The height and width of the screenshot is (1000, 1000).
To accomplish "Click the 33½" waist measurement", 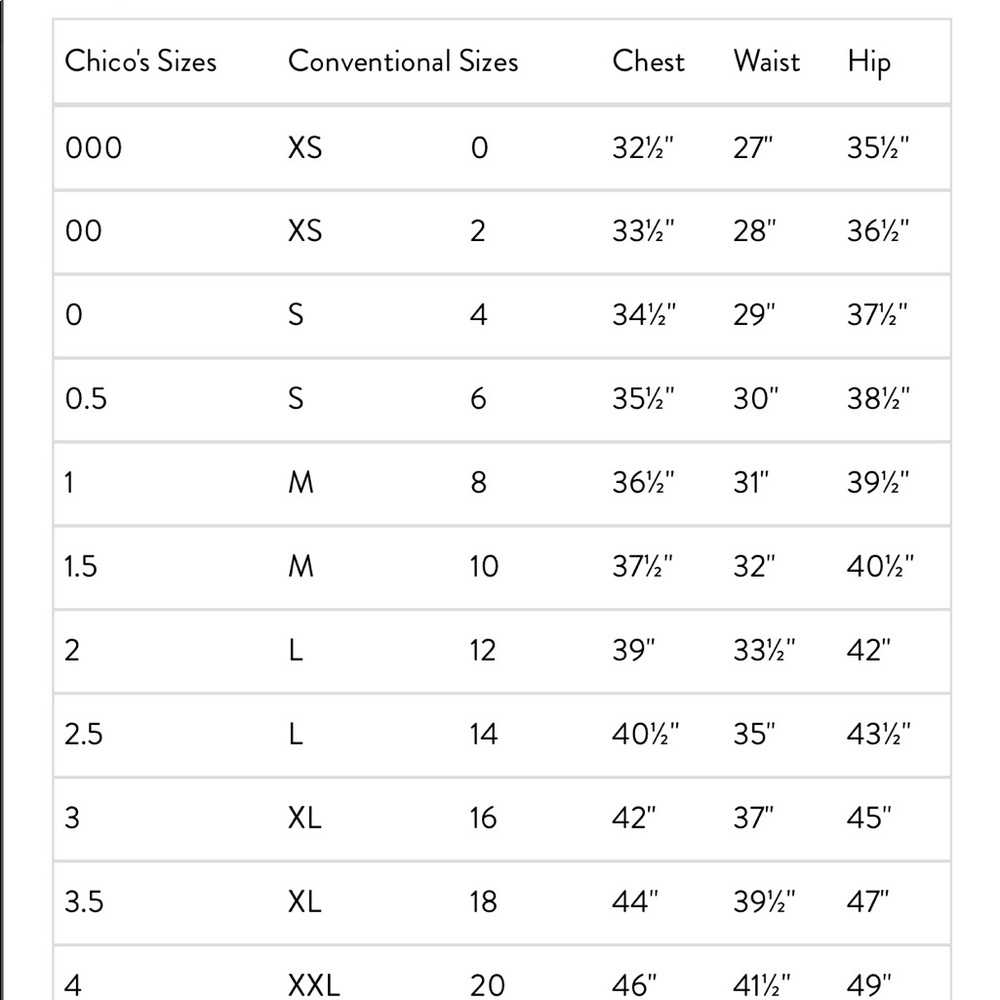I will pyautogui.click(x=764, y=651).
